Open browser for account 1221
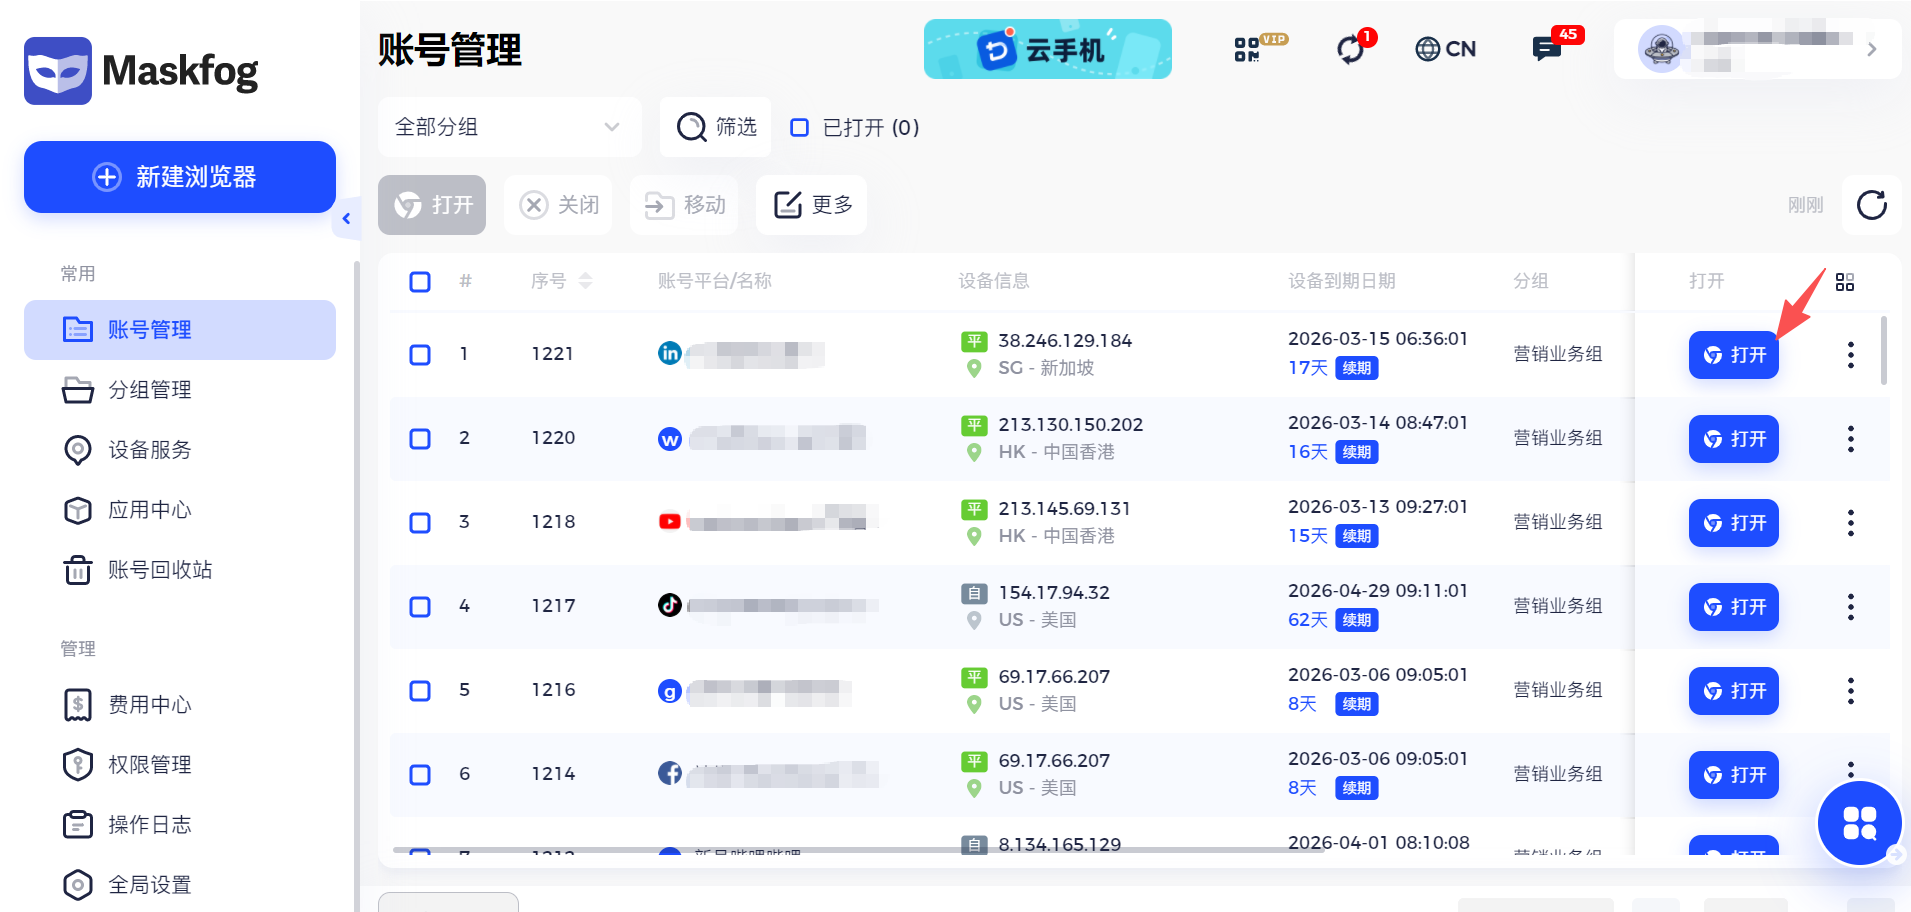The height and width of the screenshot is (912, 1911). [1734, 355]
